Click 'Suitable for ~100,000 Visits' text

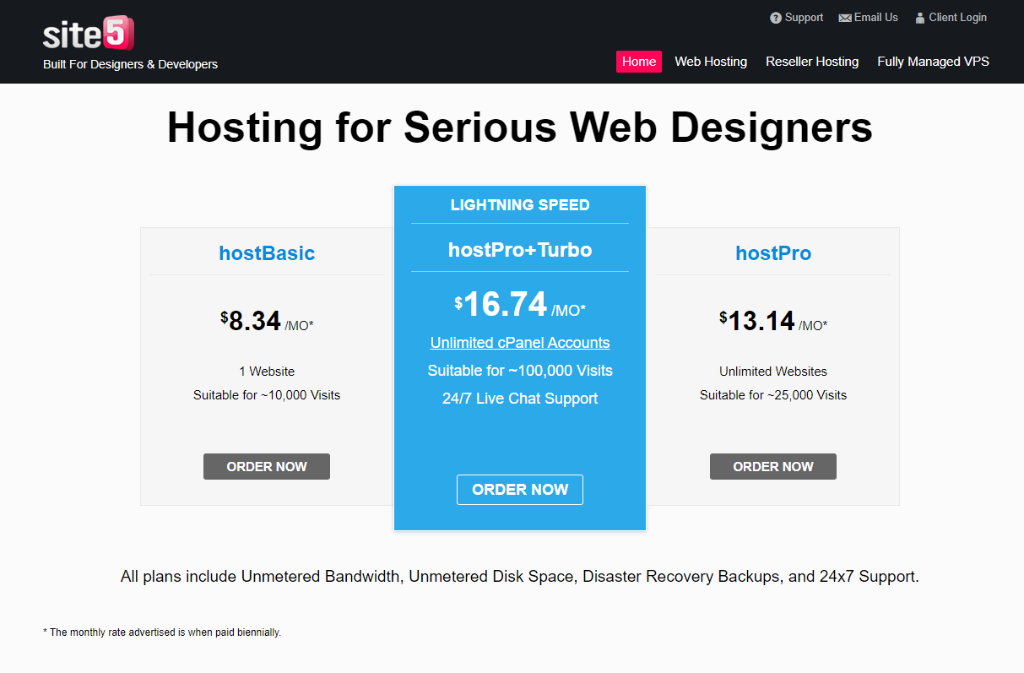(520, 371)
